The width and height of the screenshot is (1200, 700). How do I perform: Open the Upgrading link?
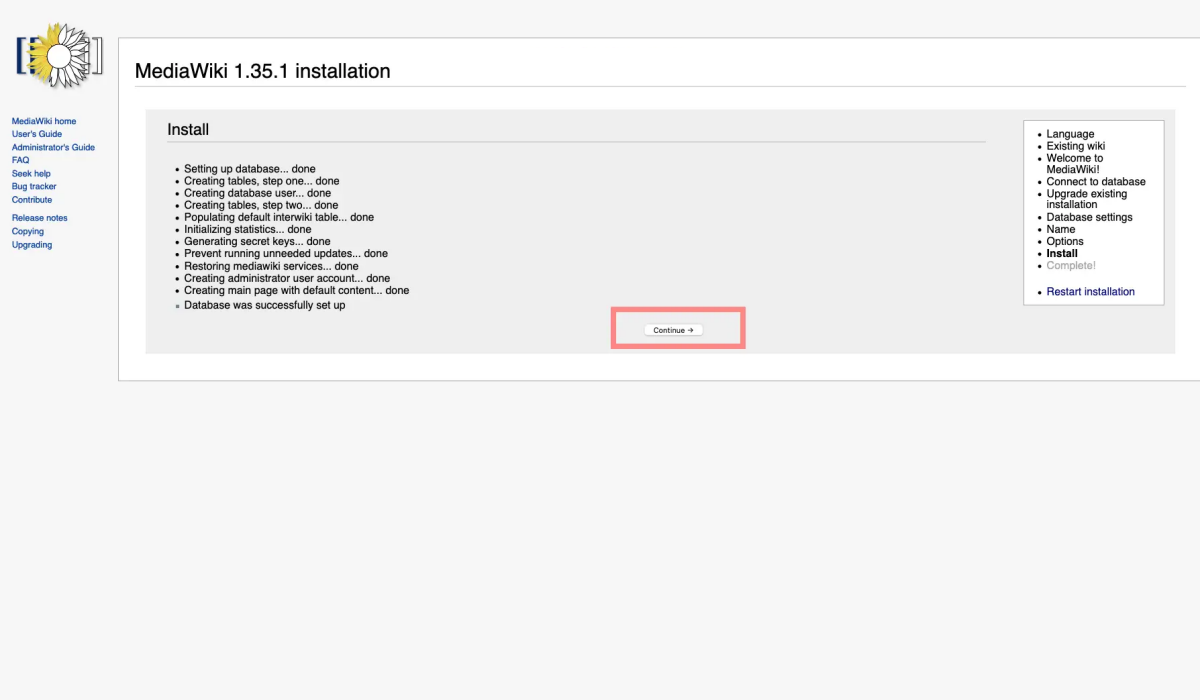tap(32, 244)
